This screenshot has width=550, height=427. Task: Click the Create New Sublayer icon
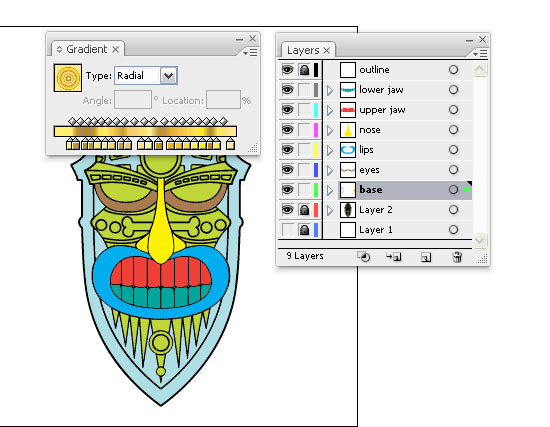click(393, 257)
